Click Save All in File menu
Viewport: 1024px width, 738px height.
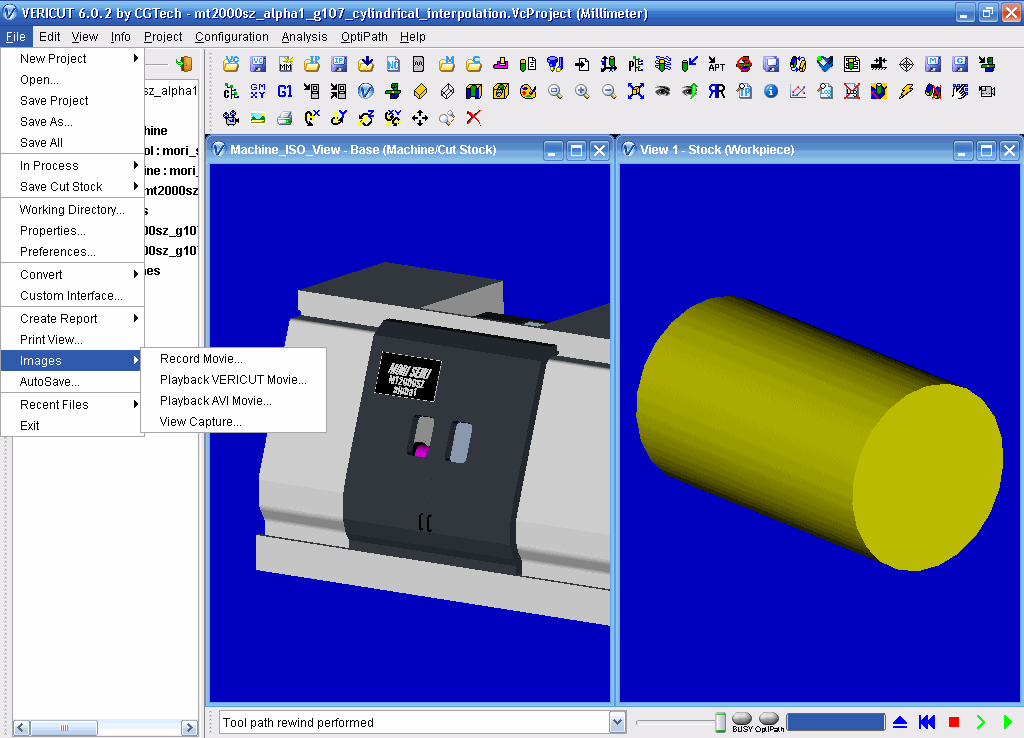(x=72, y=142)
